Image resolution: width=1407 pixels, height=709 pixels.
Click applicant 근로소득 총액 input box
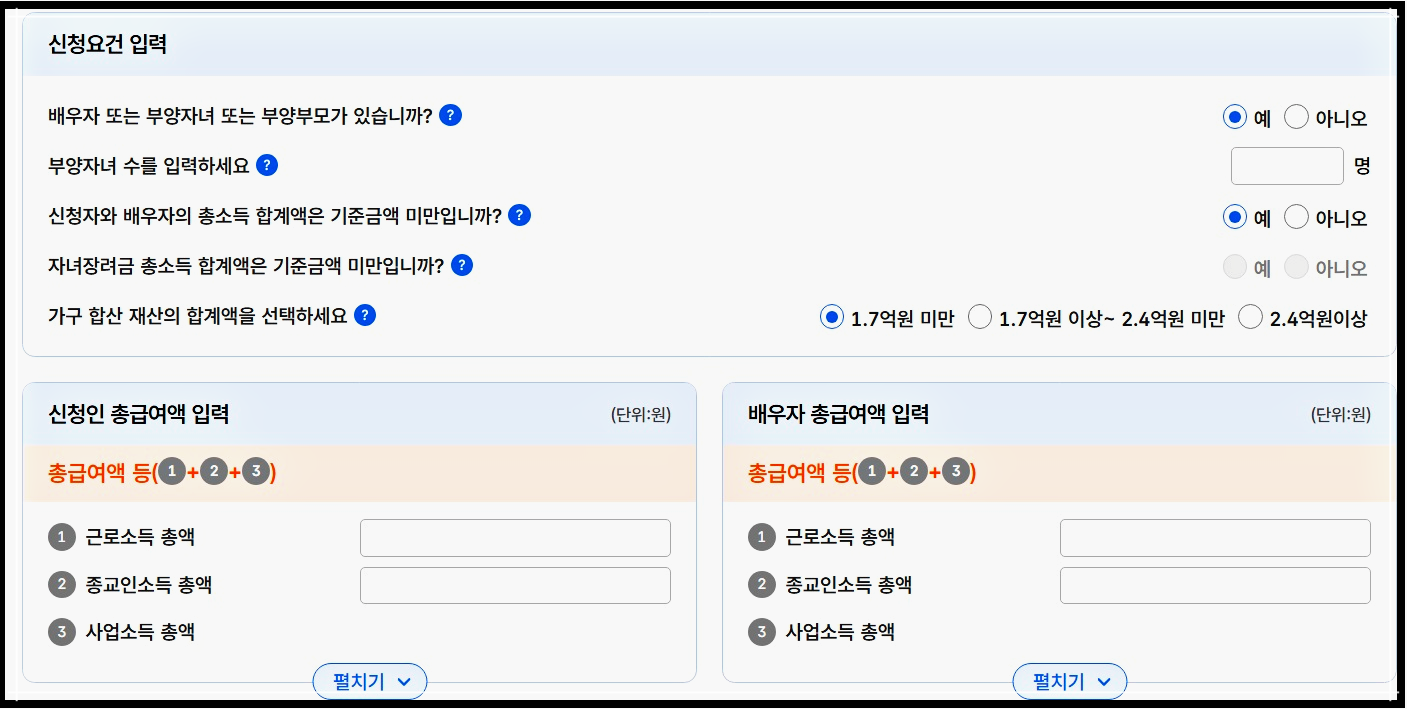coord(515,537)
